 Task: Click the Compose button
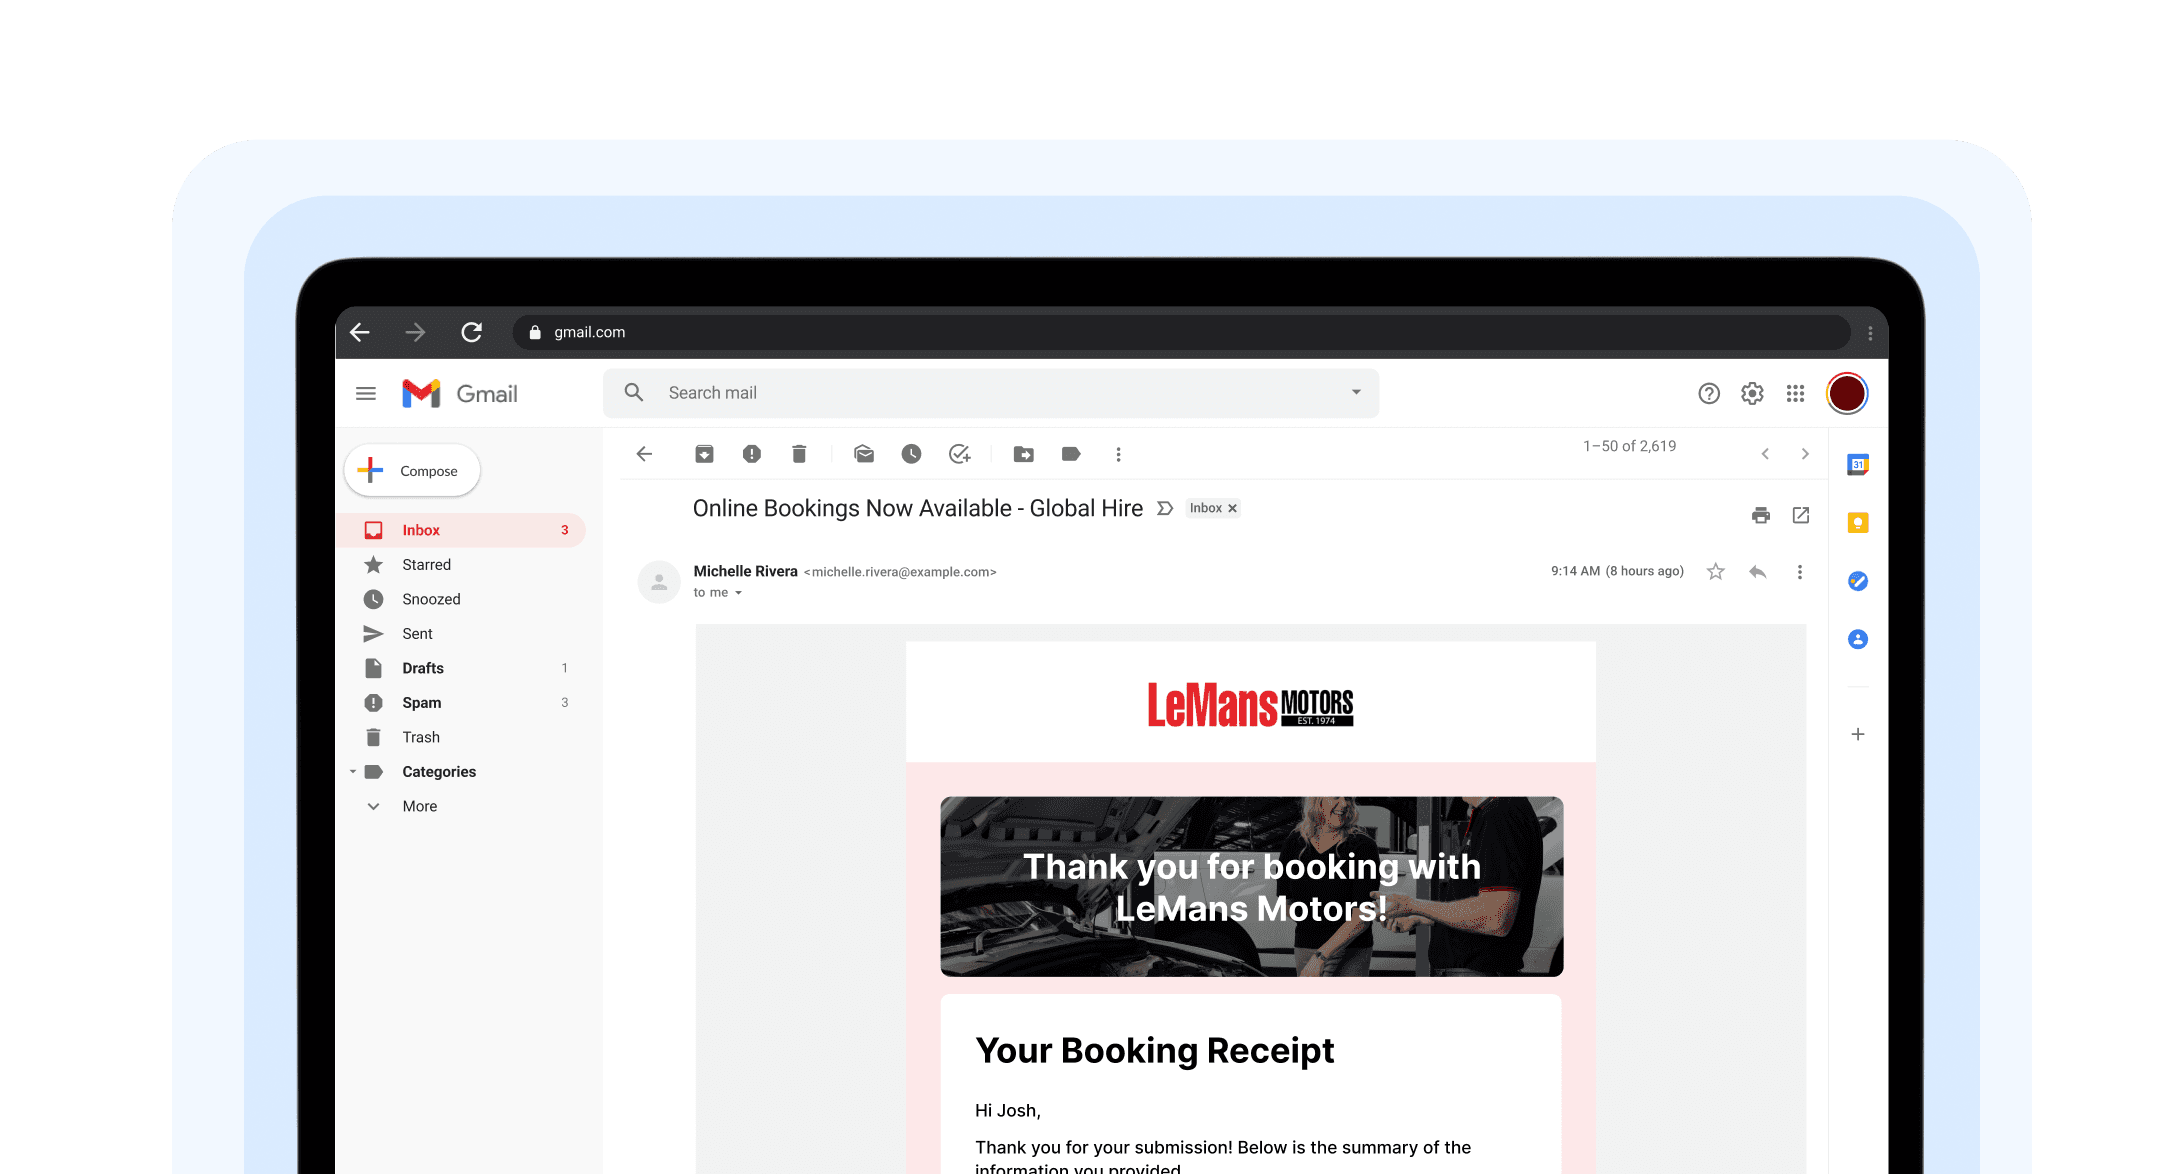[412, 470]
